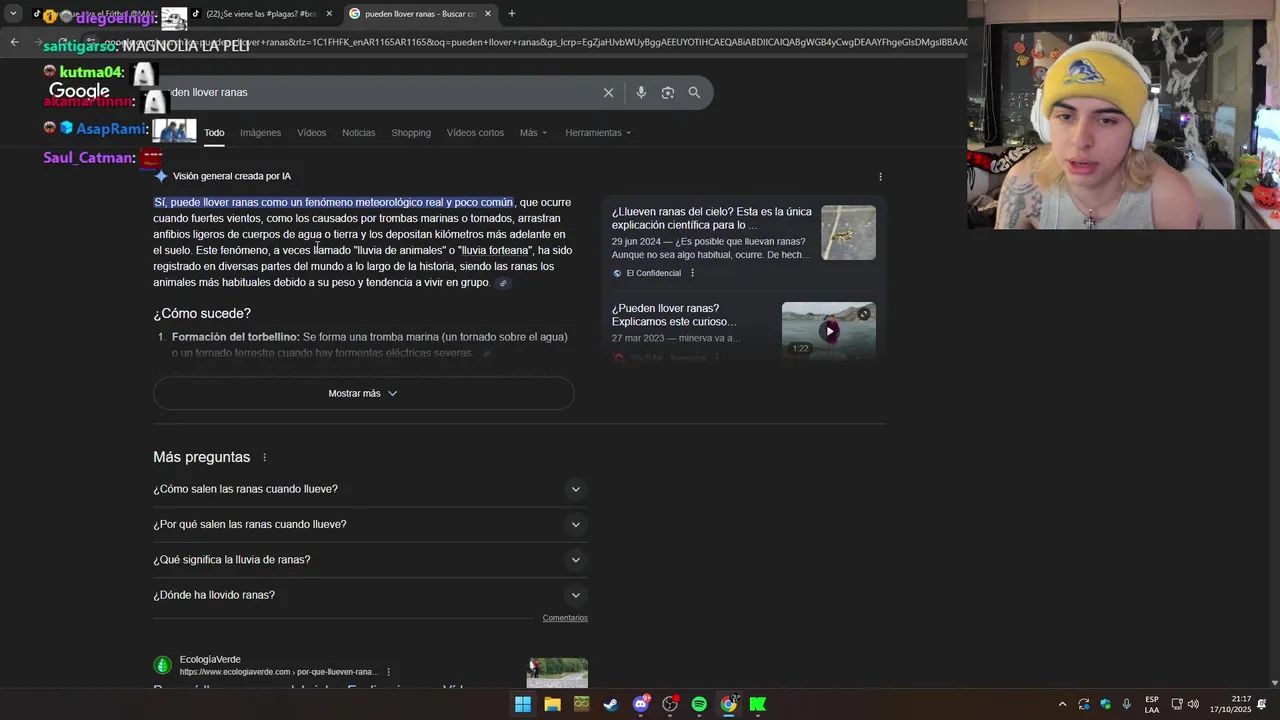Switch to 'Imágenes' results tab
The image size is (1280, 720).
(x=260, y=133)
